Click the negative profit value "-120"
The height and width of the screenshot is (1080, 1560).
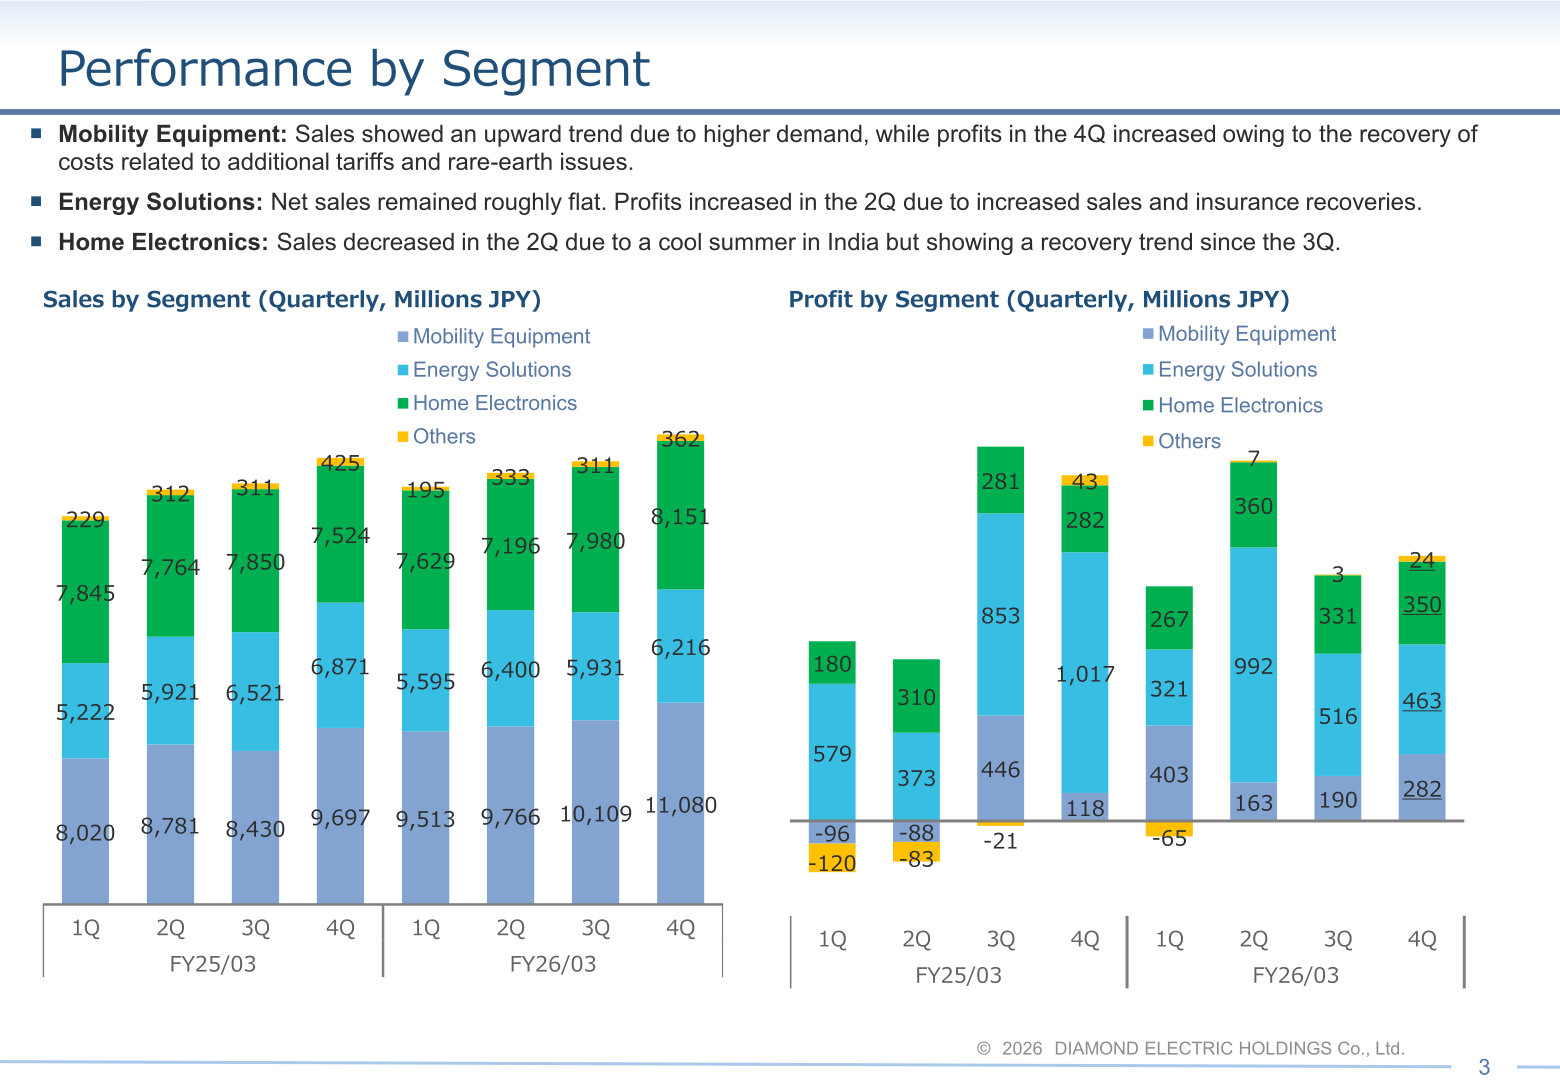click(832, 863)
